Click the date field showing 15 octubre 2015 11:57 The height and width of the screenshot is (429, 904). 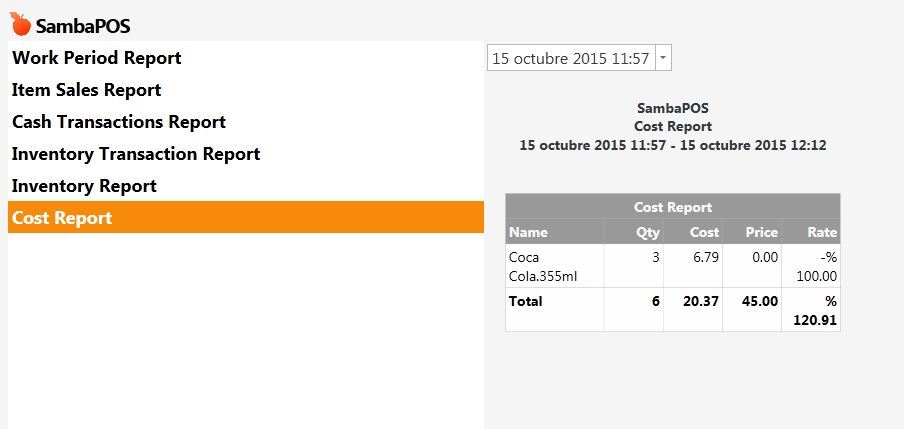571,58
